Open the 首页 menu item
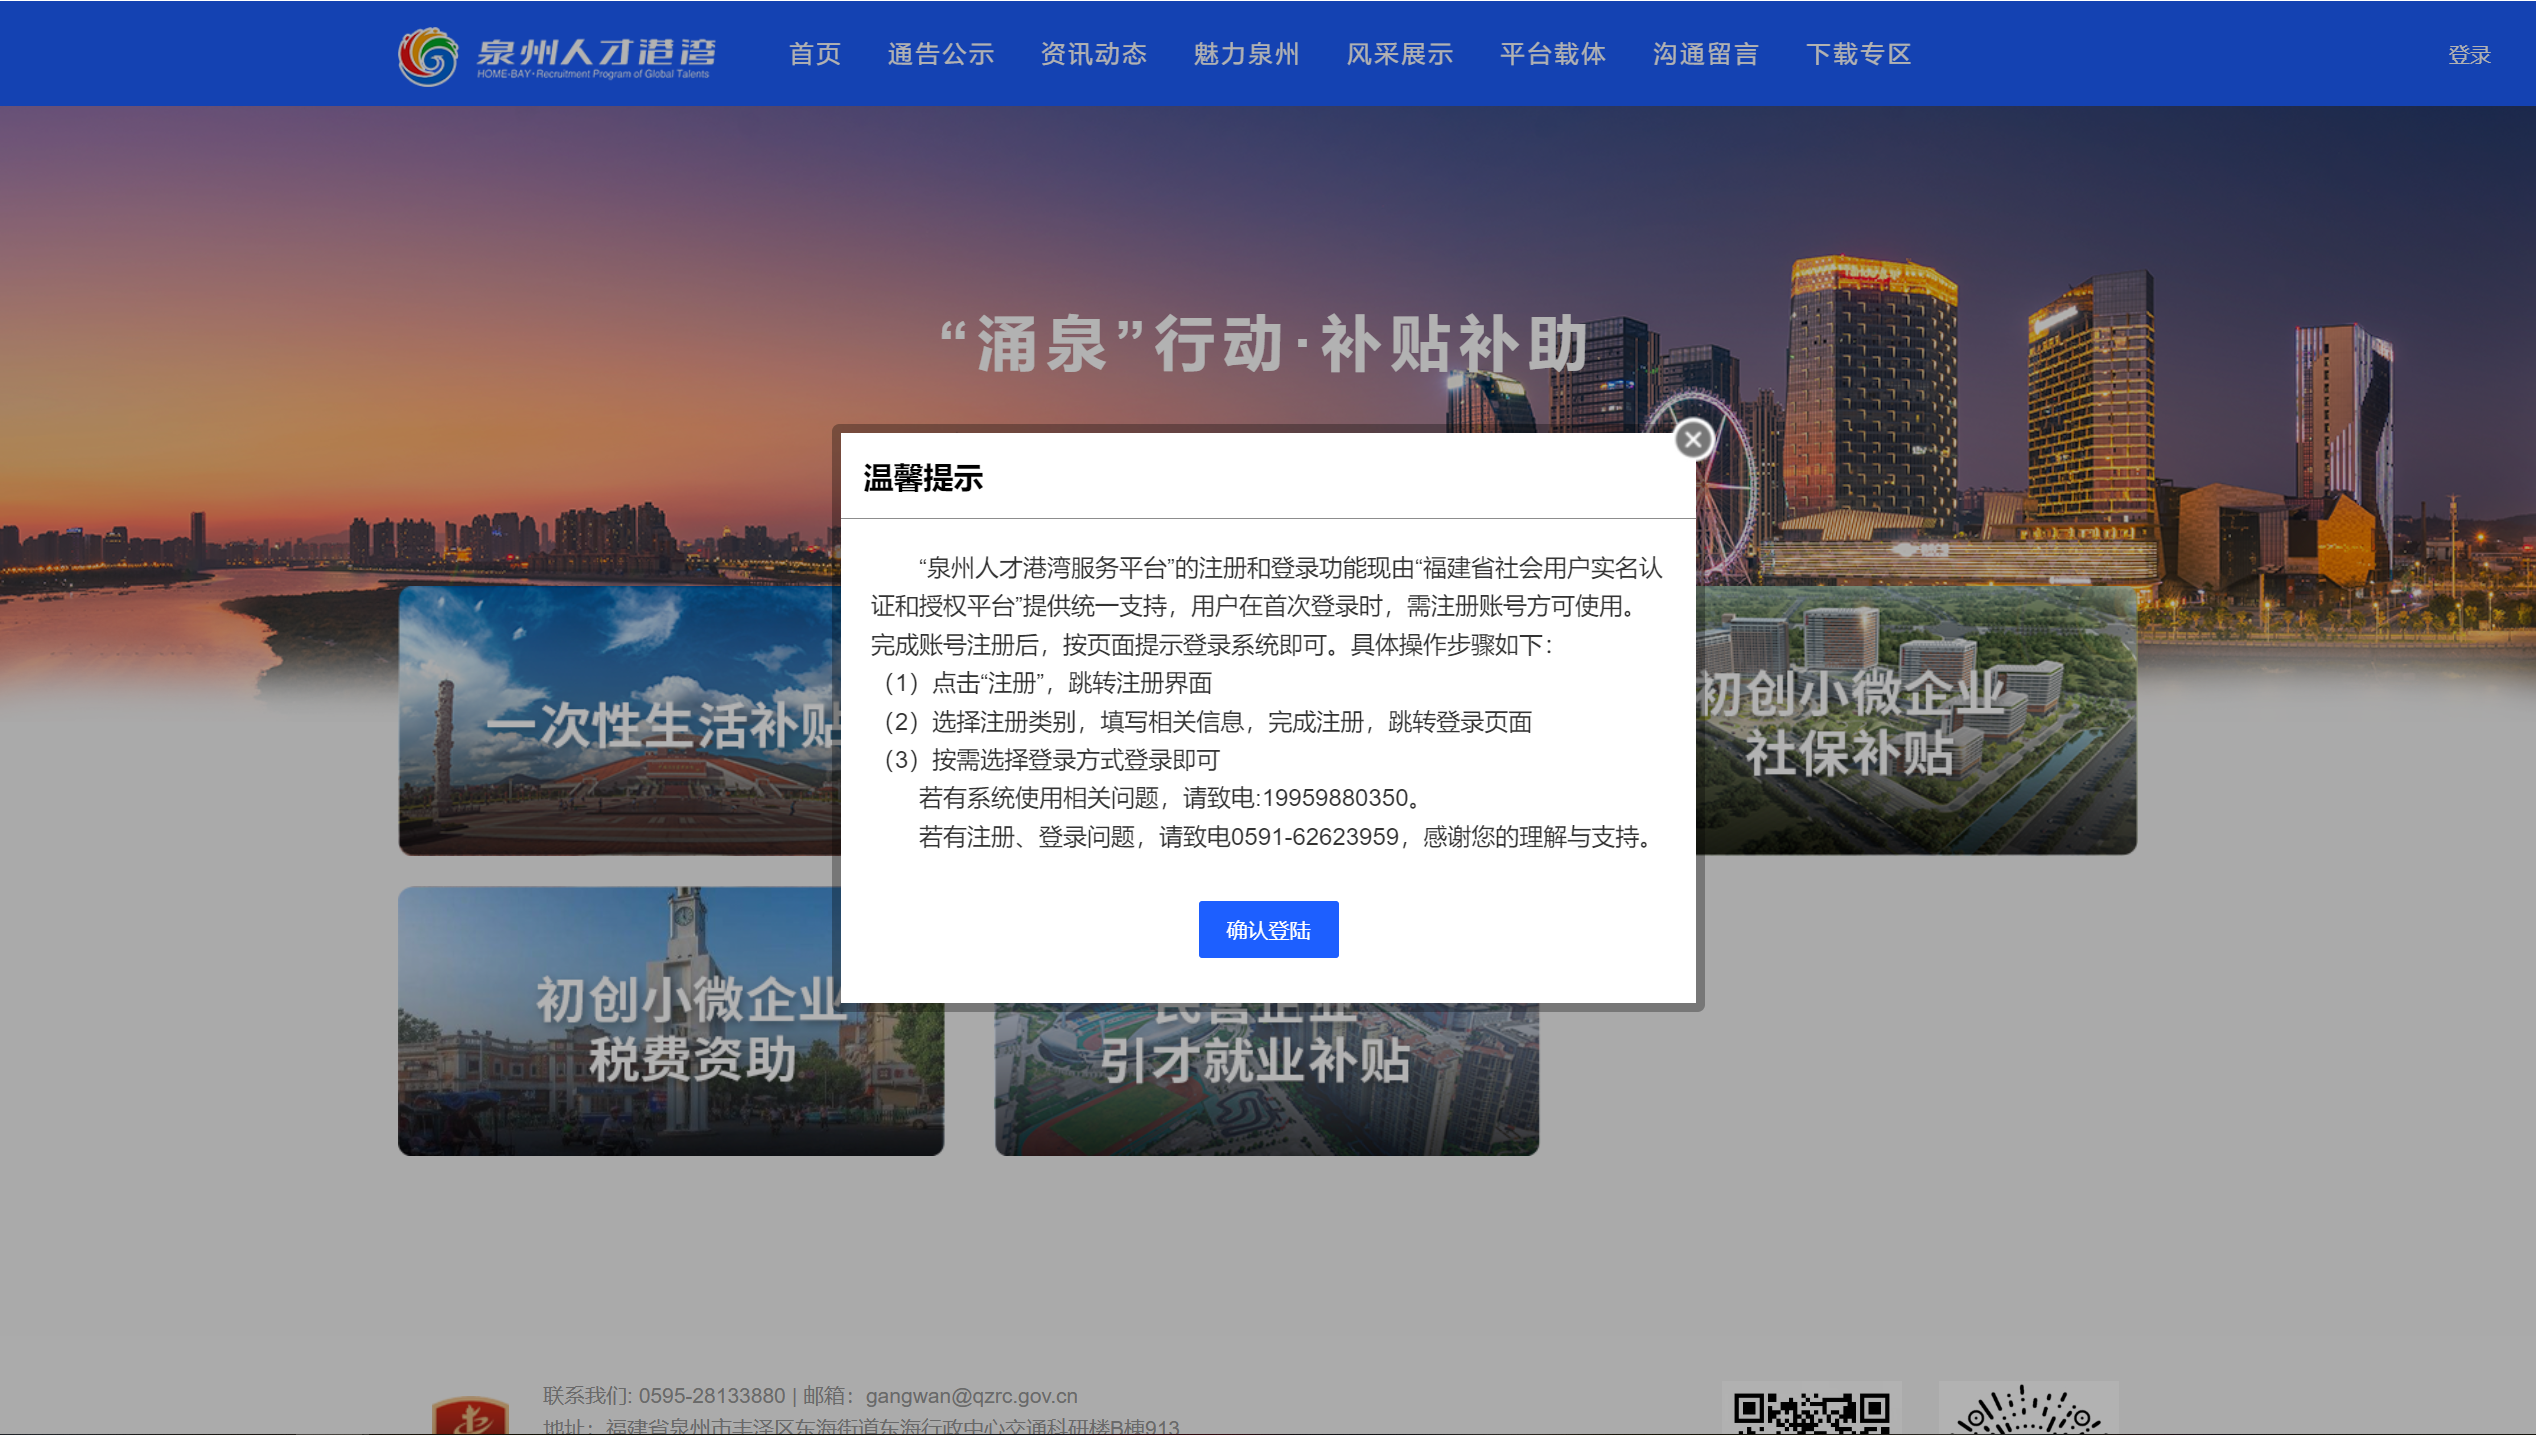Screen dimensions: 2536x1435 [x=814, y=54]
